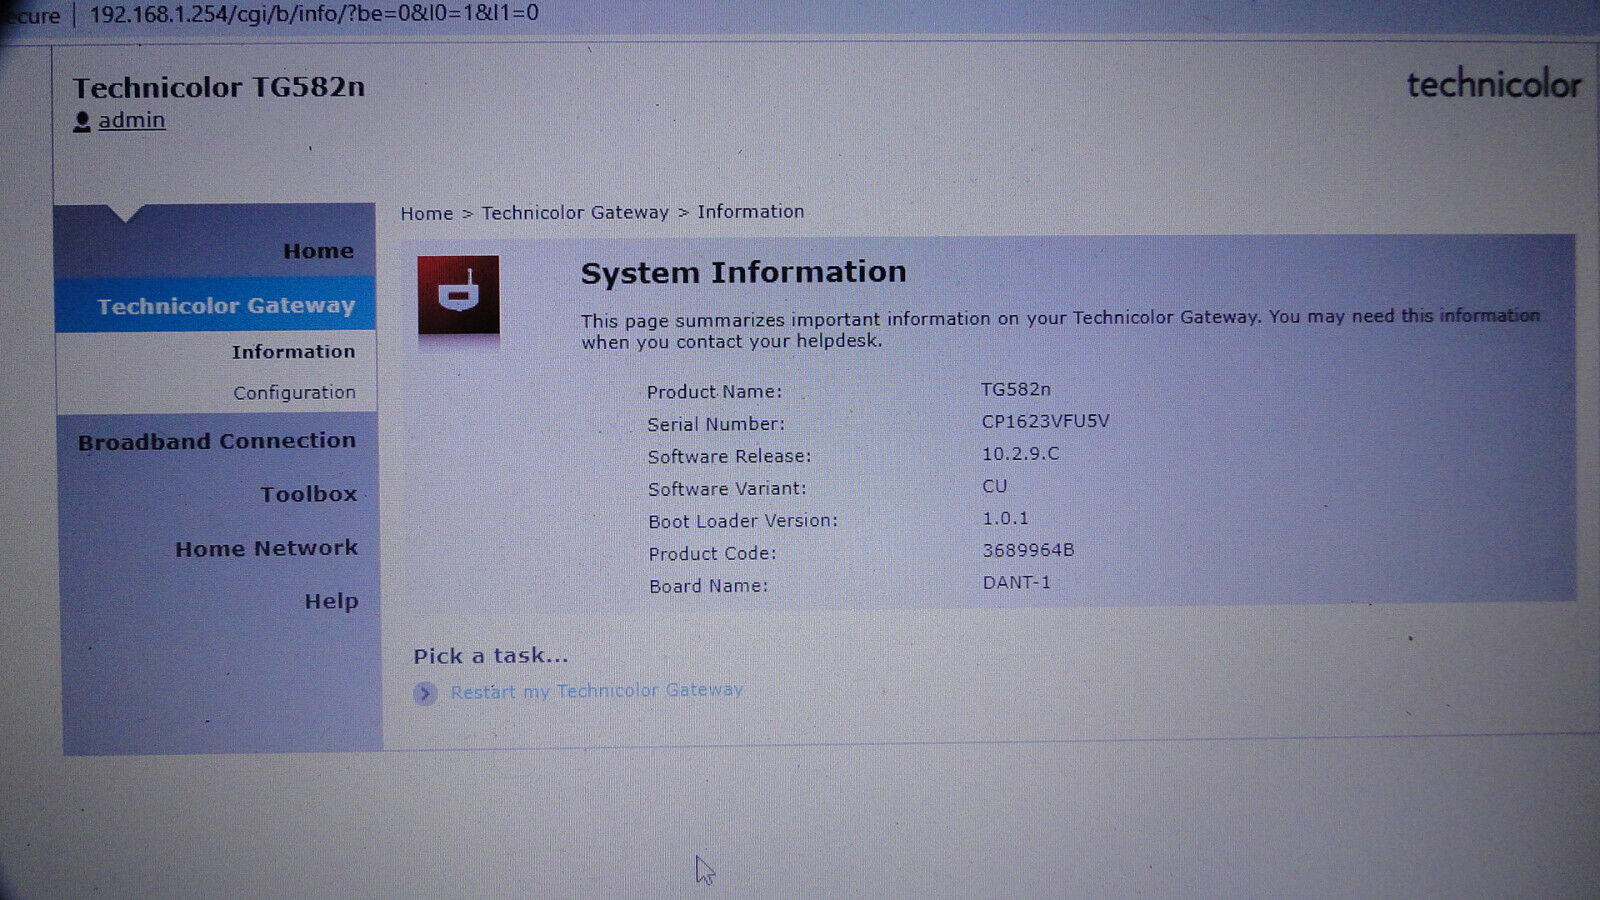Select product name value TG582n
Viewport: 1600px width, 900px height.
click(1015, 389)
